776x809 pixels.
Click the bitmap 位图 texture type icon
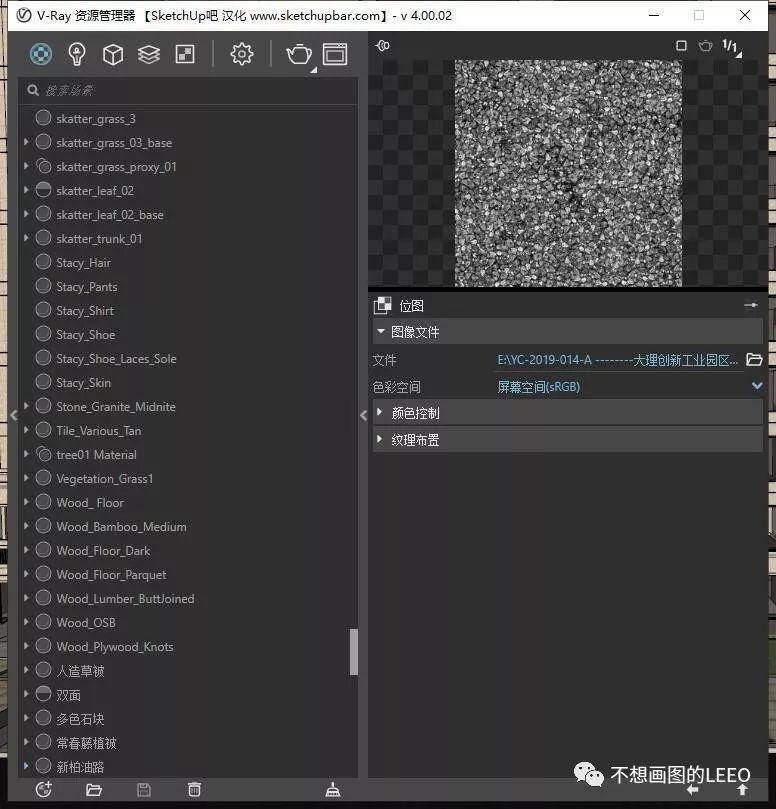click(382, 305)
